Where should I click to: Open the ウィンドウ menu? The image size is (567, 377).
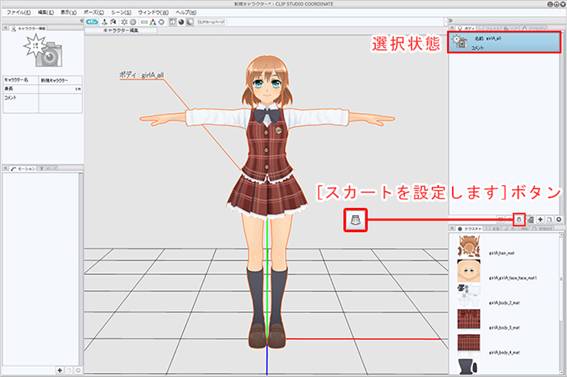pyautogui.click(x=153, y=12)
